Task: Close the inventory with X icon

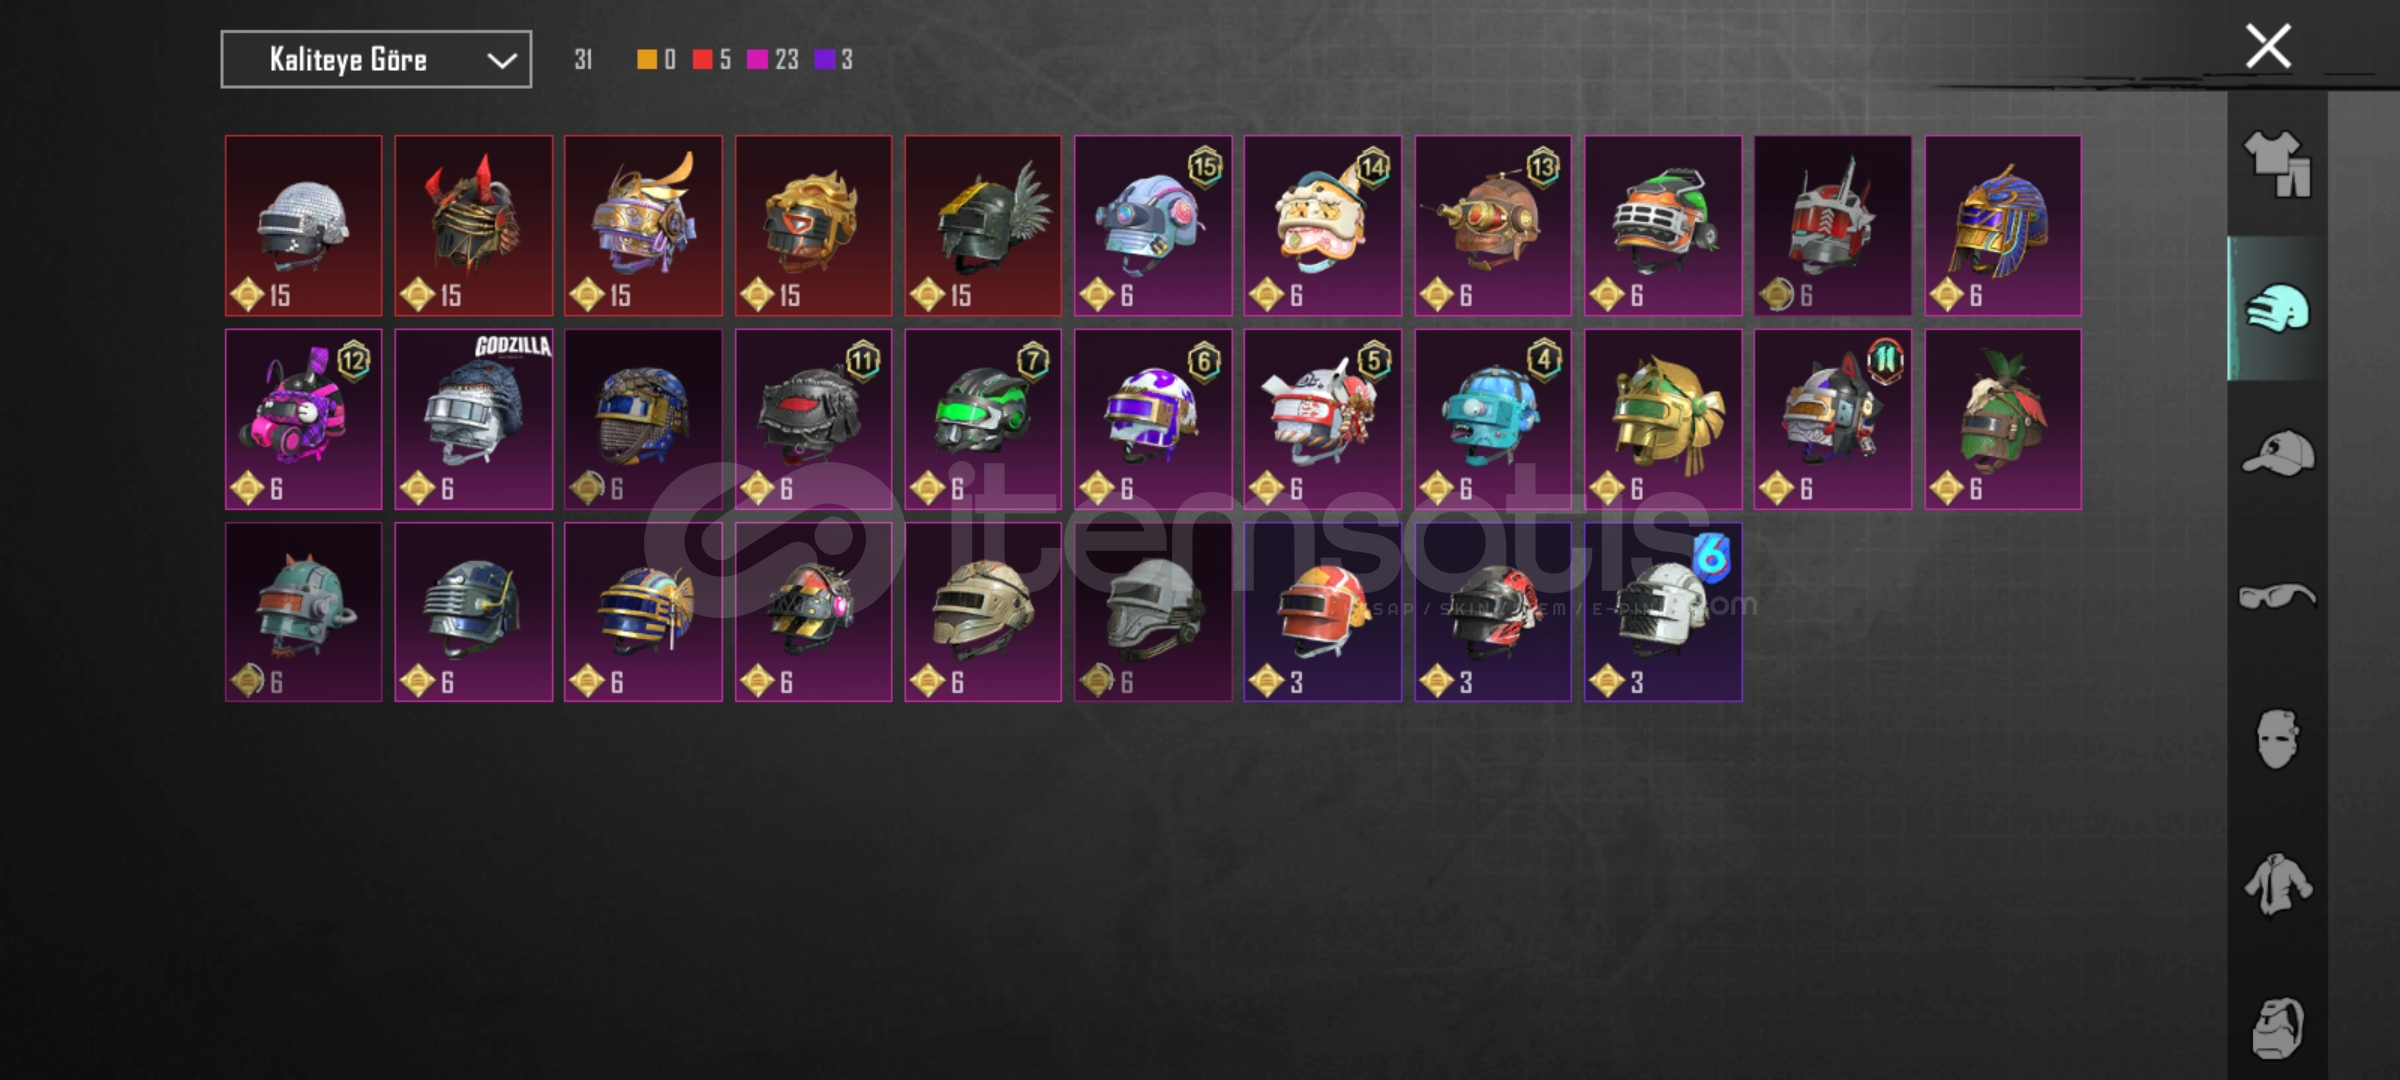Action: [x=2267, y=47]
